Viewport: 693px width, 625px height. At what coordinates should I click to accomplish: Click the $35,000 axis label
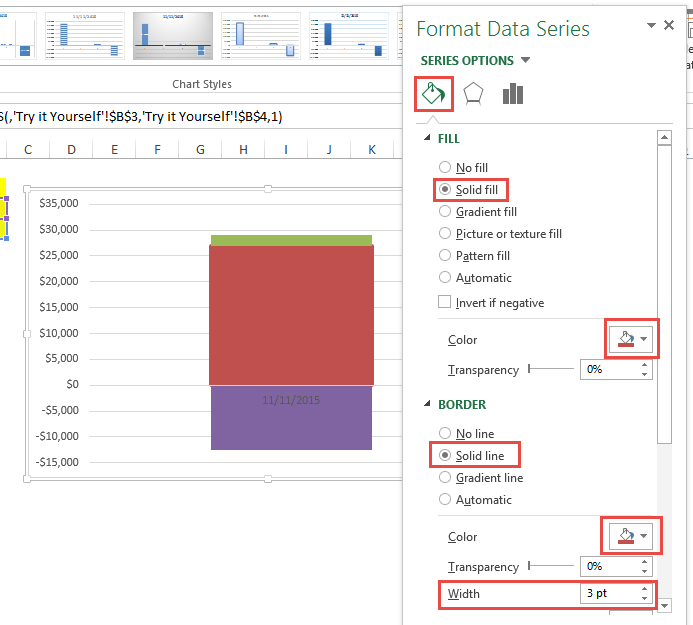[59, 203]
